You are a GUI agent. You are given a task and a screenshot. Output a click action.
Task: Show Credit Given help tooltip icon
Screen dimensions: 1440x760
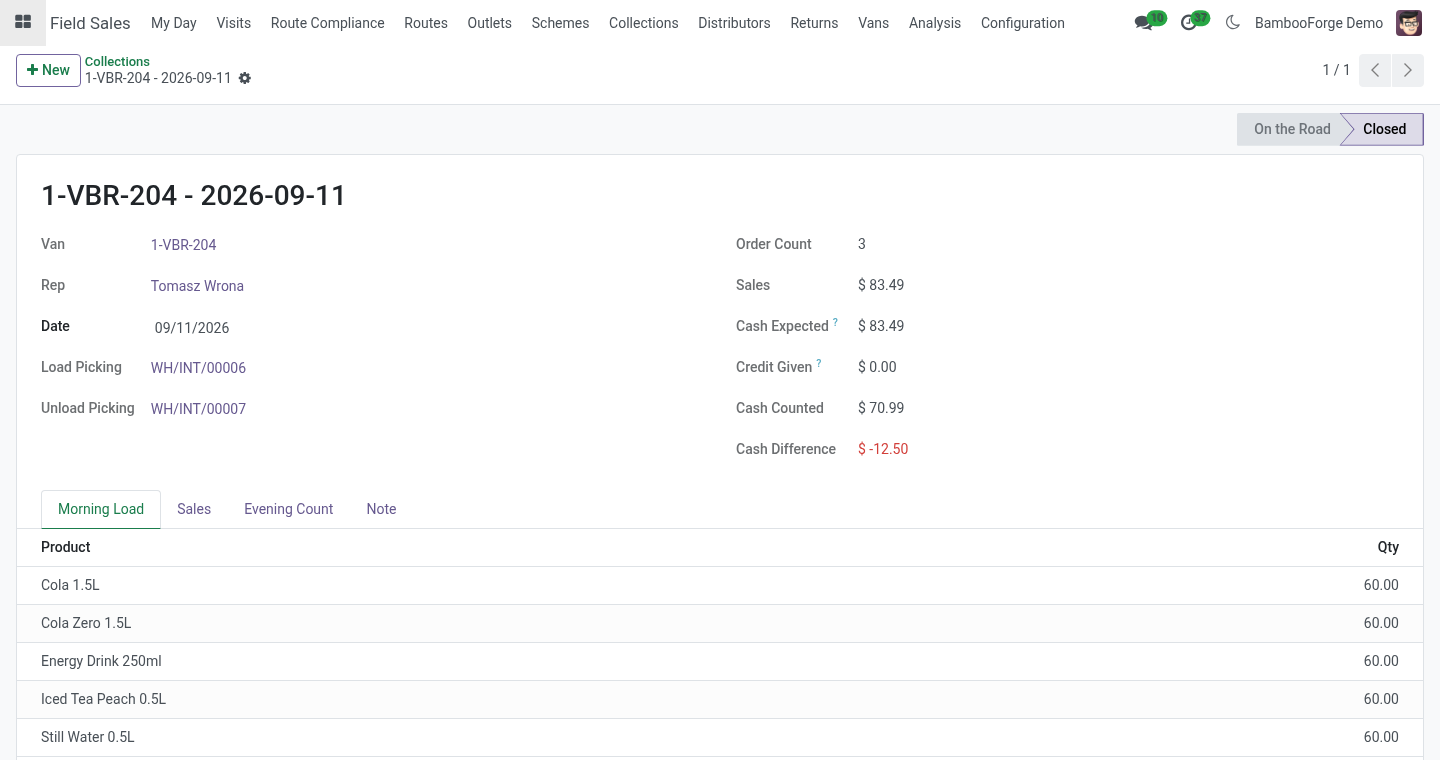[x=819, y=363]
